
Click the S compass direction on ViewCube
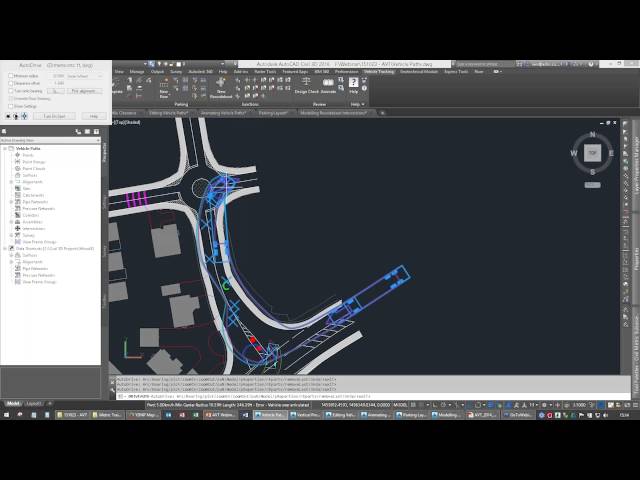point(593,172)
